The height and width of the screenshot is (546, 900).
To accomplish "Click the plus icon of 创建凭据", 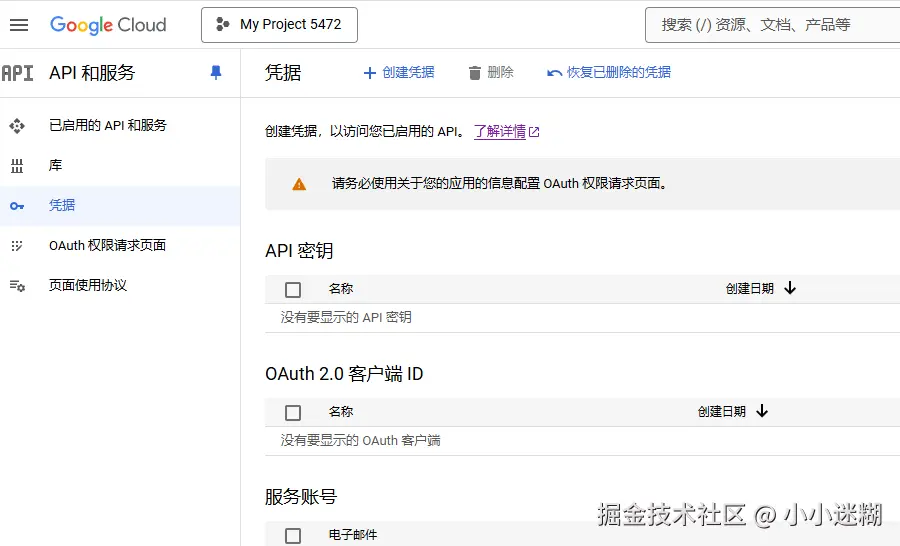I will (370, 73).
